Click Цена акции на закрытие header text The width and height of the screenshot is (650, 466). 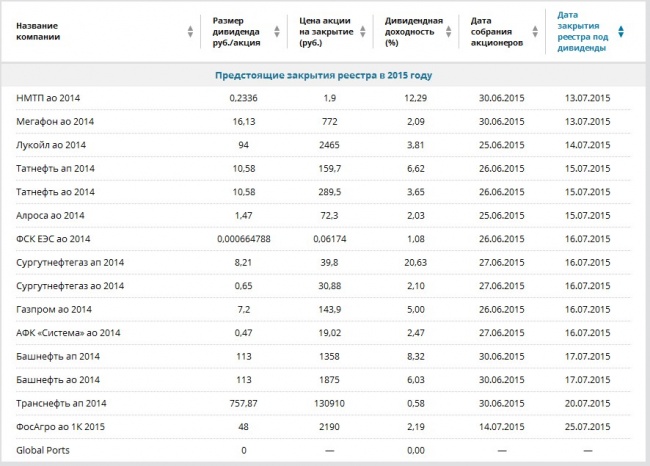click(326, 32)
